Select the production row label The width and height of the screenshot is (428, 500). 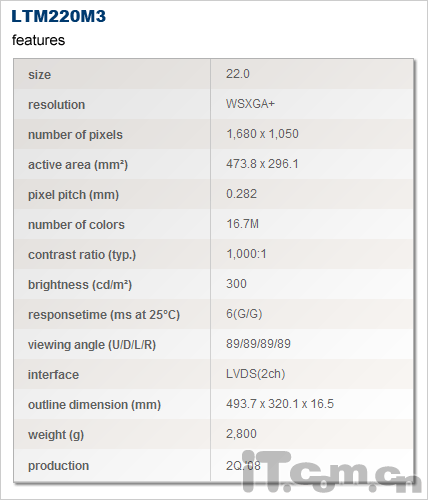tap(58, 466)
